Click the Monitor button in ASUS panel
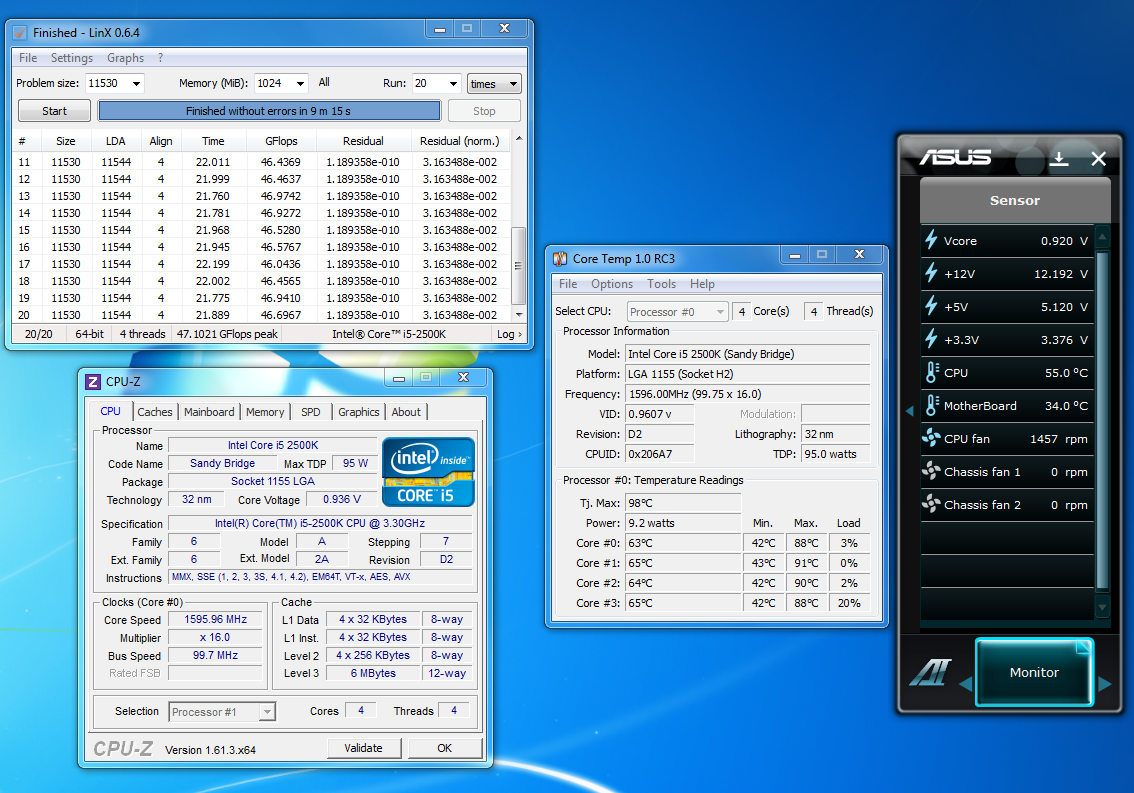Viewport: 1134px width, 793px height. pos(1034,672)
